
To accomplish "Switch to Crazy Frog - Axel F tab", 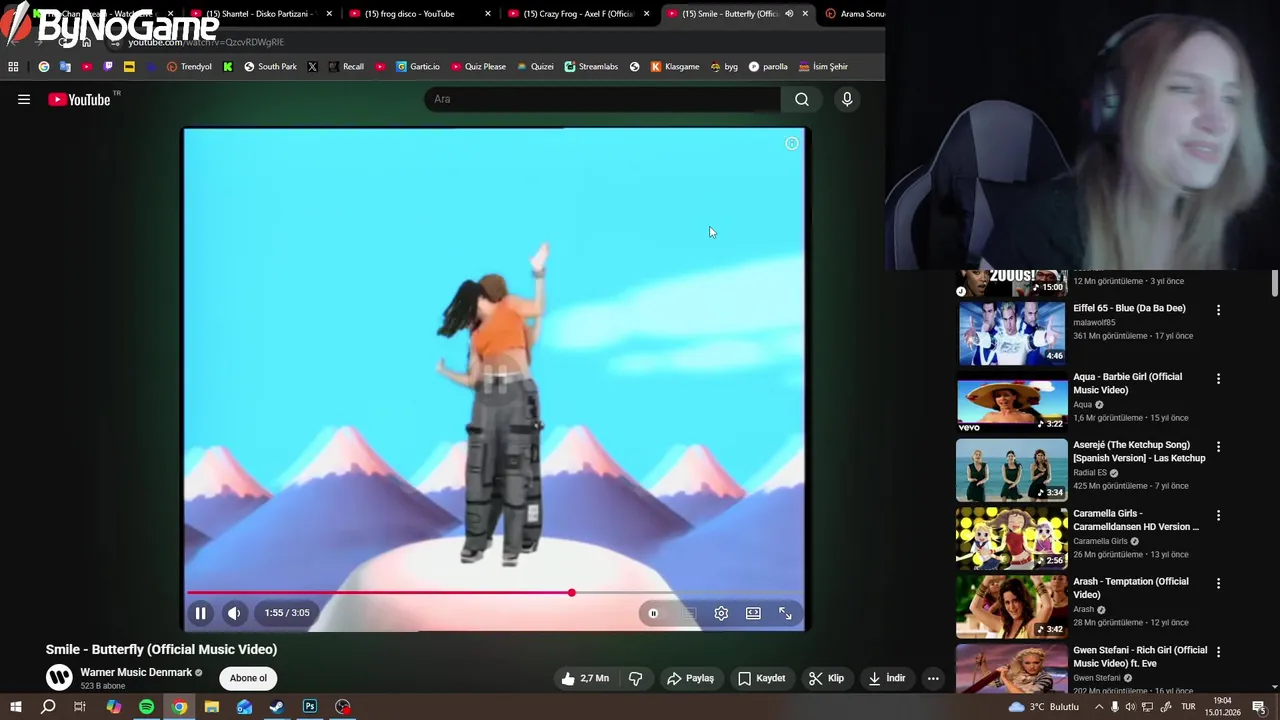I will pyautogui.click(x=578, y=14).
